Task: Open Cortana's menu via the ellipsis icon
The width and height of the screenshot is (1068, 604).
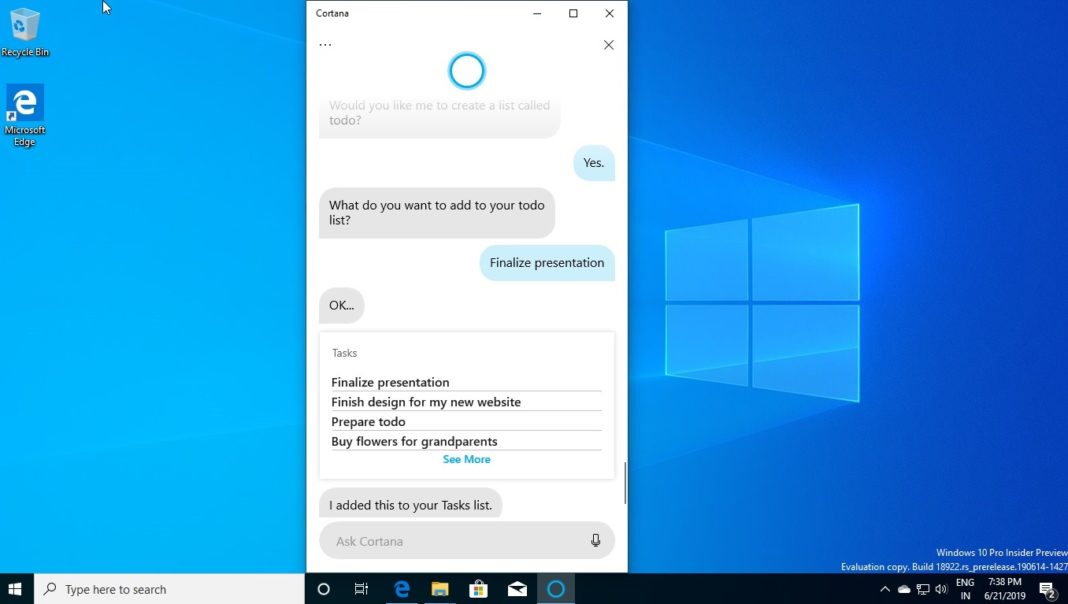Action: [324, 43]
